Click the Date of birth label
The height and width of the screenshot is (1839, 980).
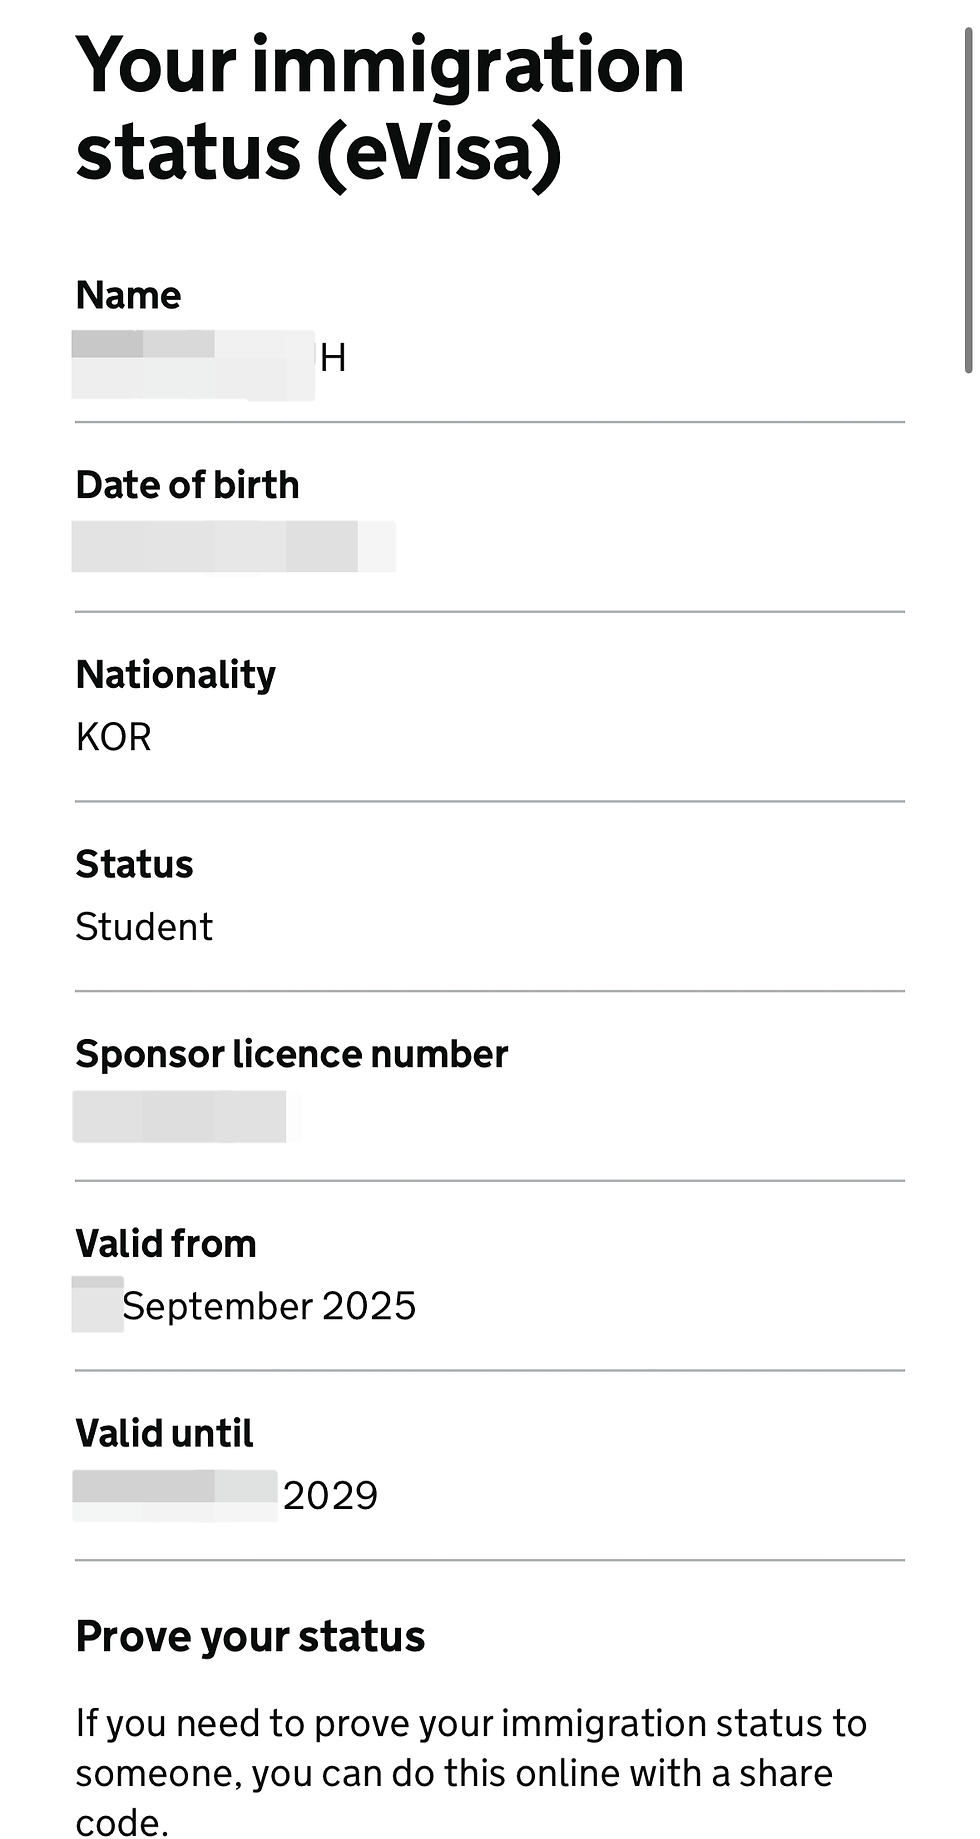[x=188, y=486]
